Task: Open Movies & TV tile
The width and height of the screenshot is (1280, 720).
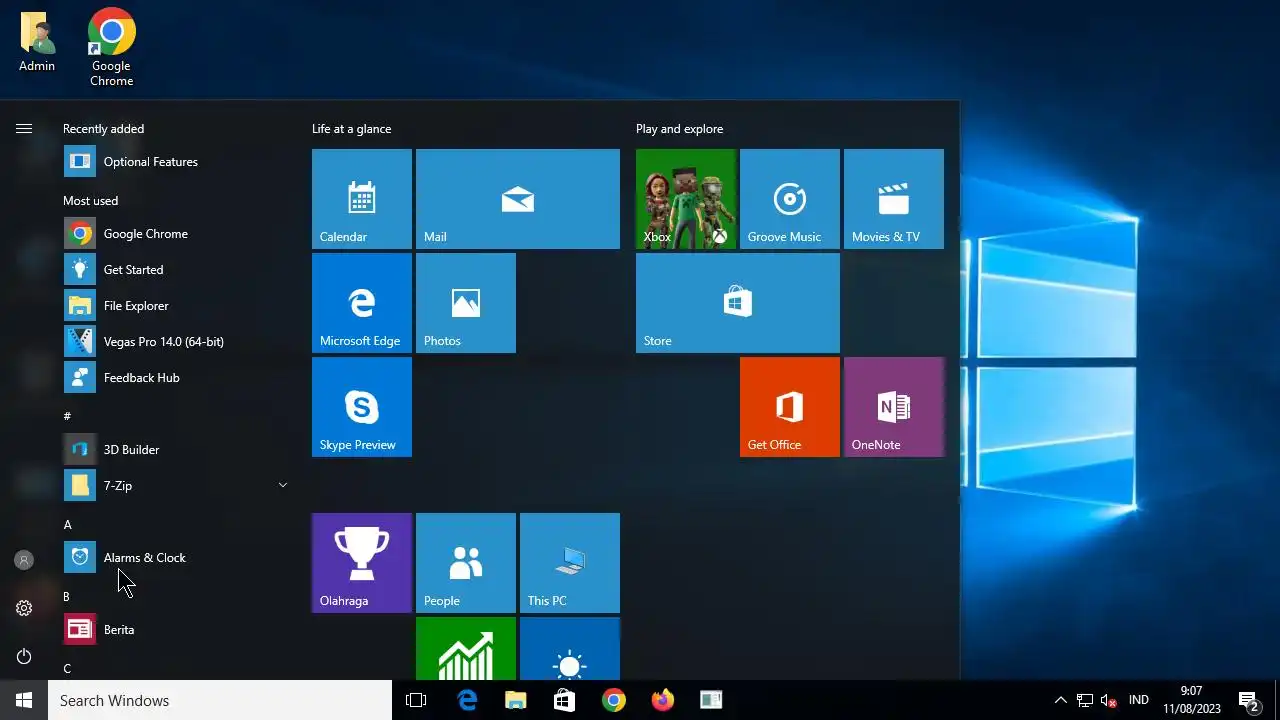Action: pyautogui.click(x=894, y=199)
